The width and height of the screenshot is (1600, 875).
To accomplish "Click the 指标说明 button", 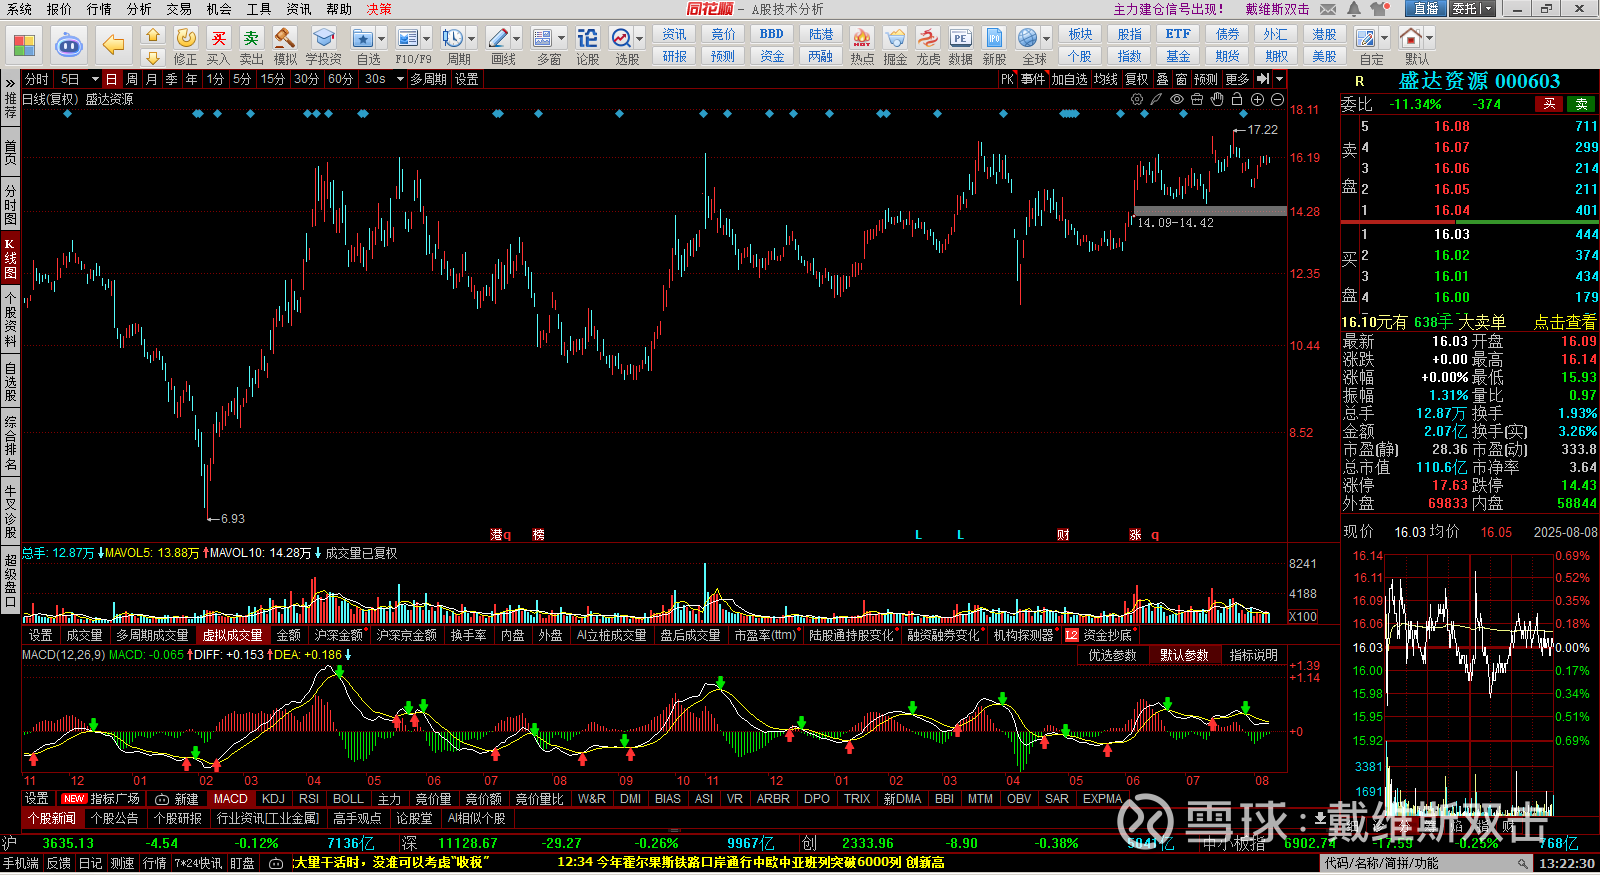I will (x=1254, y=655).
